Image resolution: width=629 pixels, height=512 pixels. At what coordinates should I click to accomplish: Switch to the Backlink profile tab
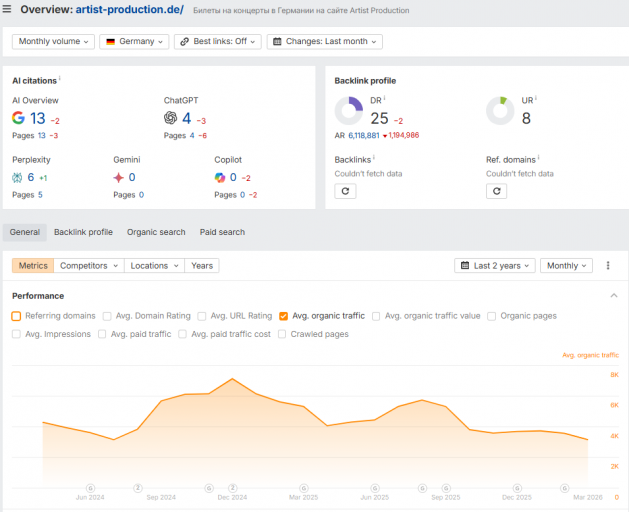point(83,232)
